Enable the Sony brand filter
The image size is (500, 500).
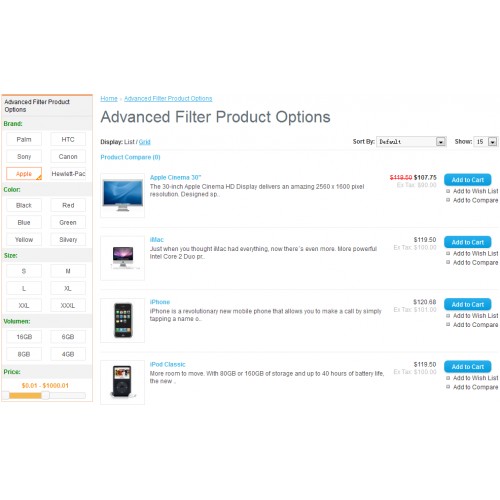pos(24,156)
